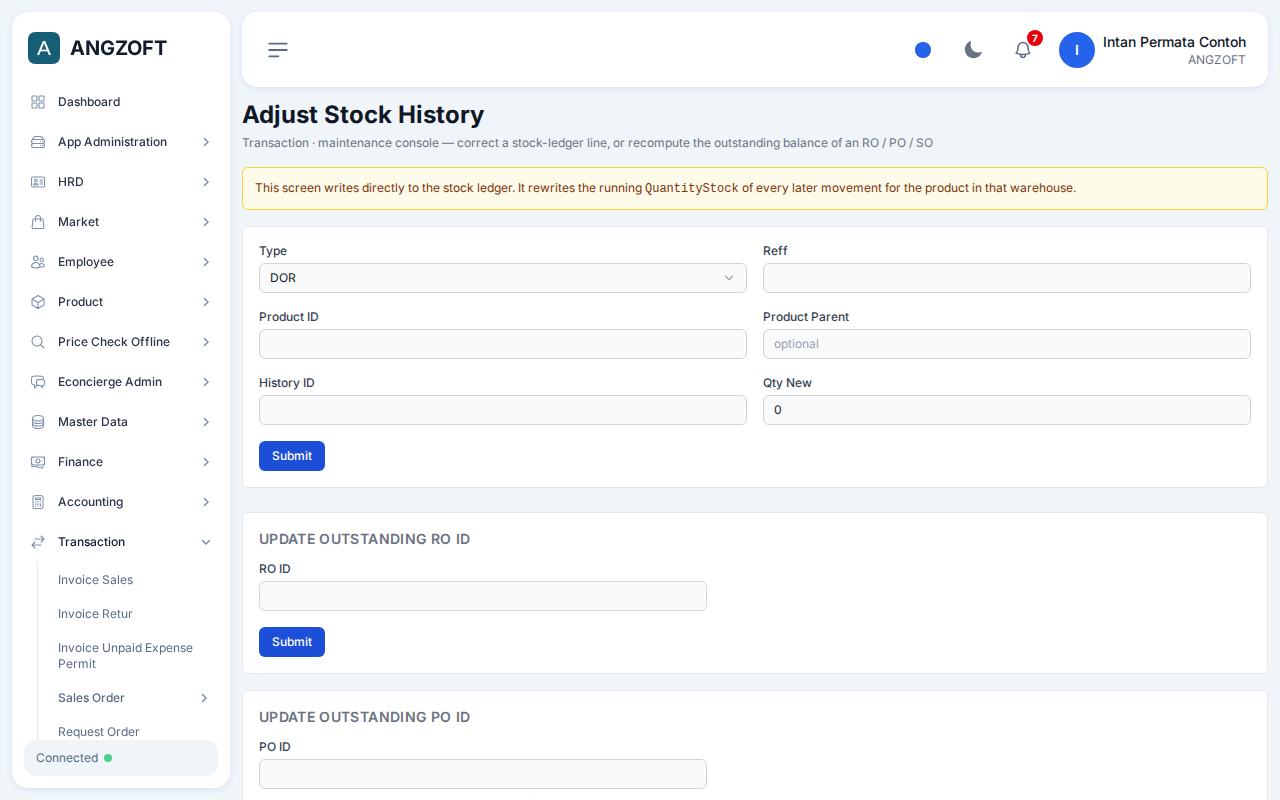The image size is (1280, 800).
Task: Click the Connected status indicator
Action: [x=121, y=758]
